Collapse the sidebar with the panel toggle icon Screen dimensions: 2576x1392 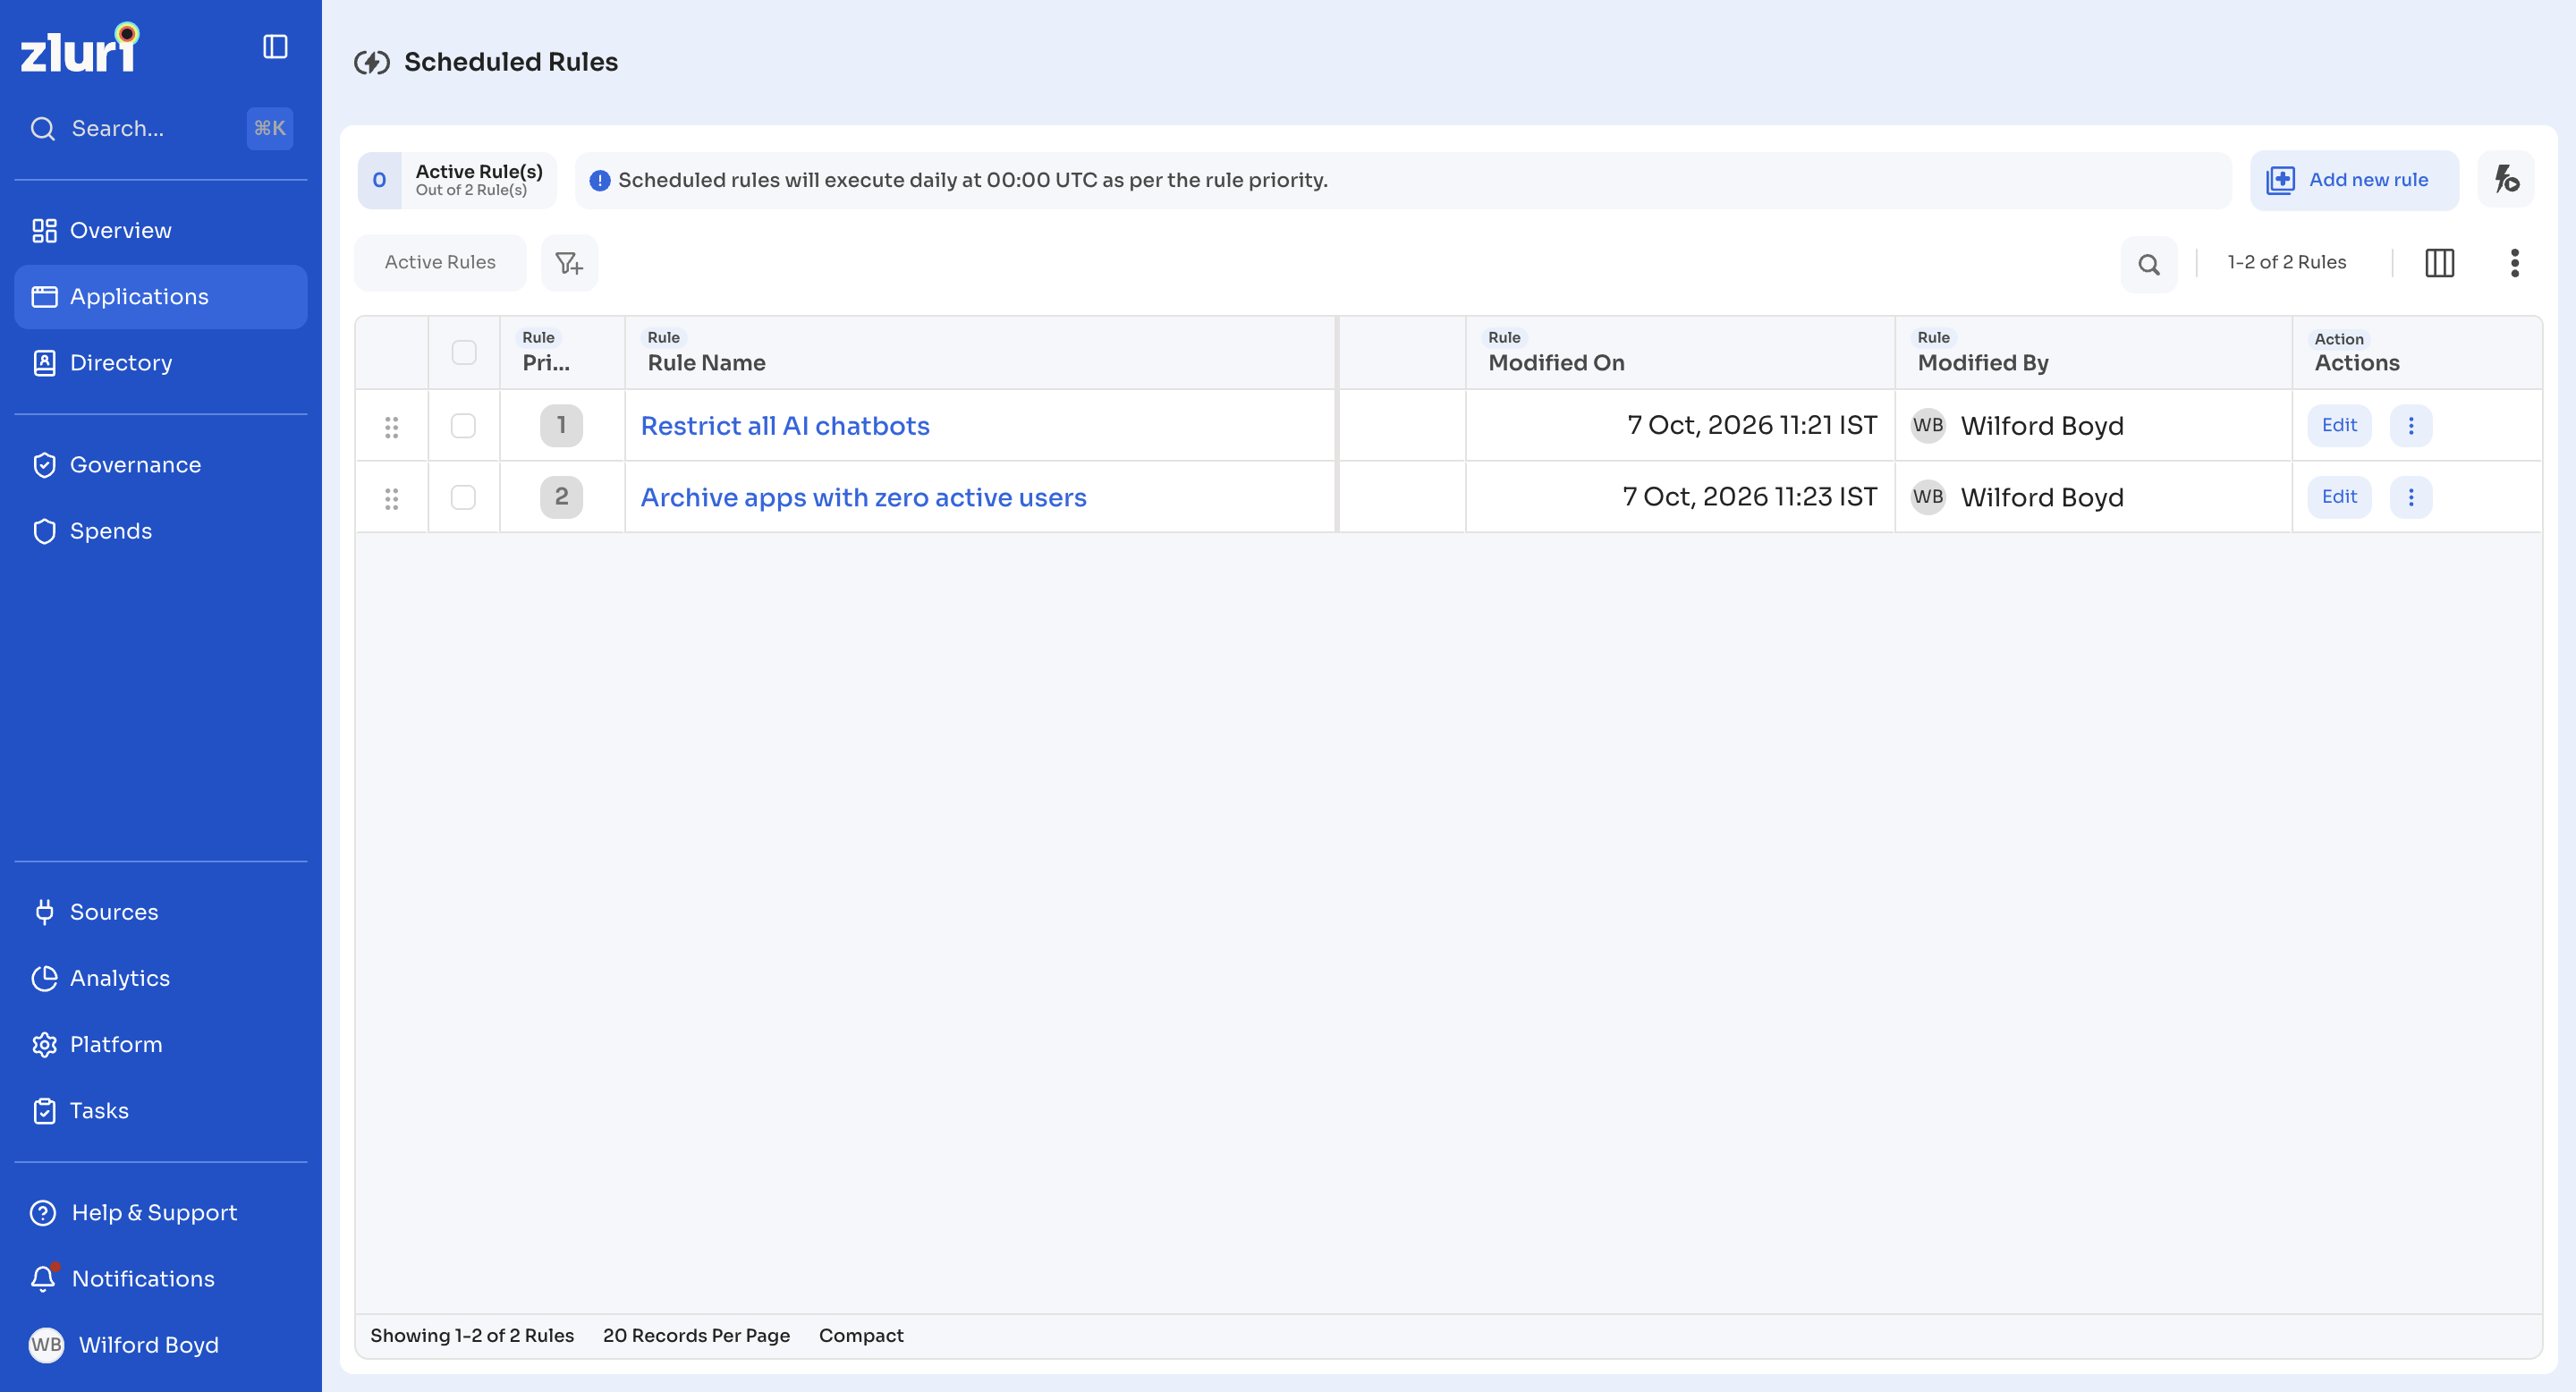coord(275,47)
